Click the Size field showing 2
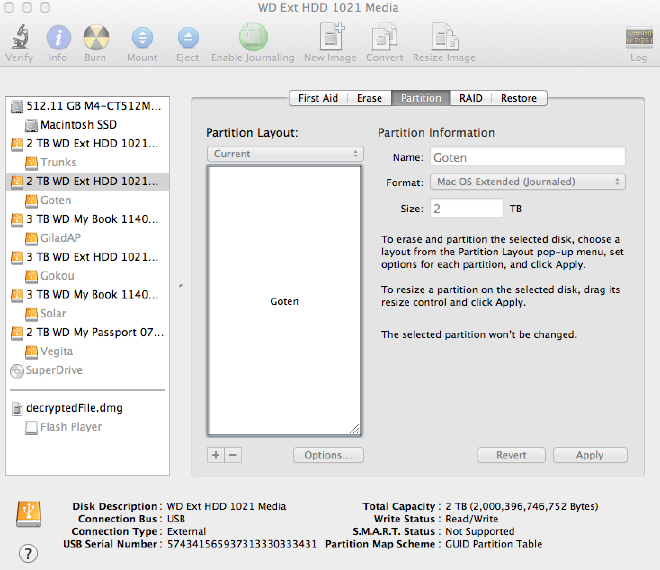The width and height of the screenshot is (660, 570). [466, 208]
